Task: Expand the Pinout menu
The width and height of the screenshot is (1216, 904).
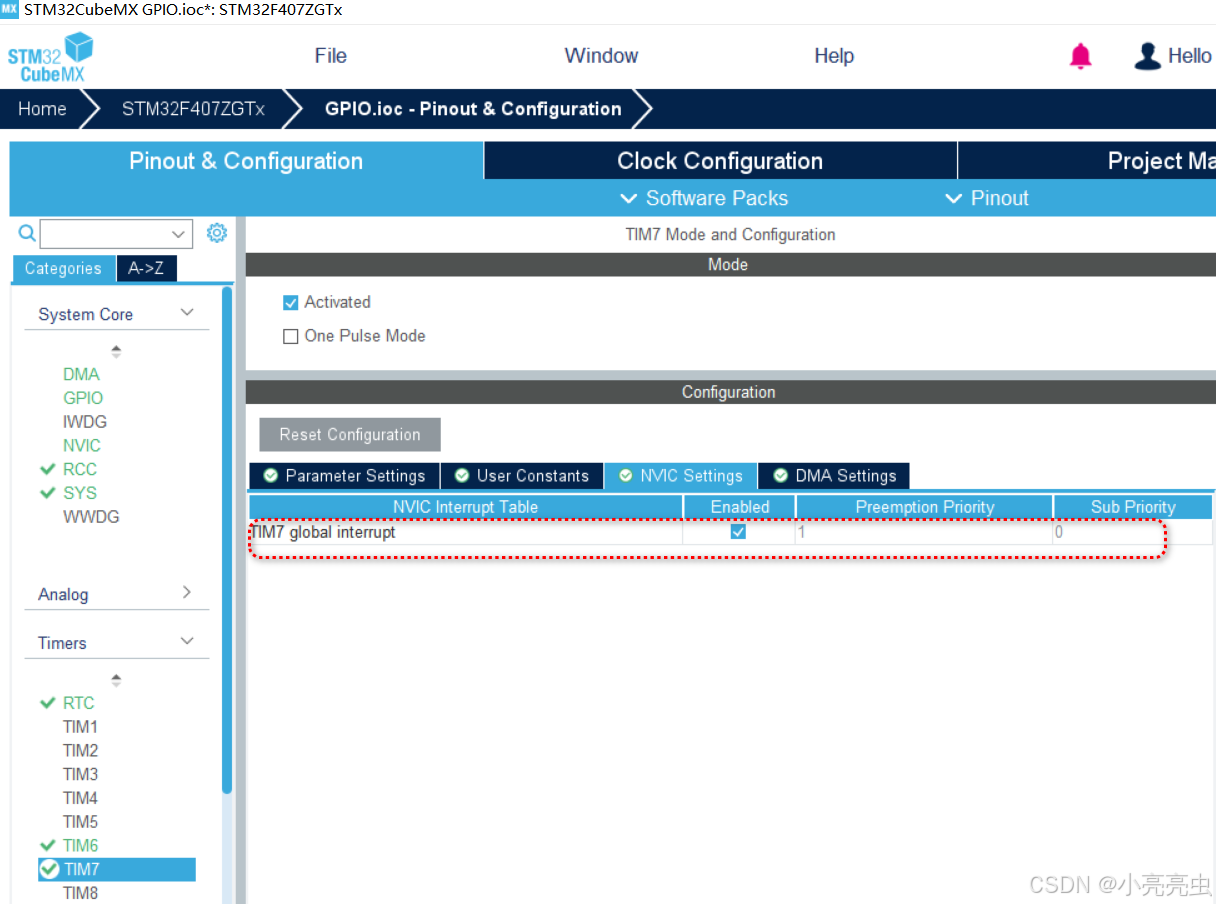Action: (x=987, y=198)
